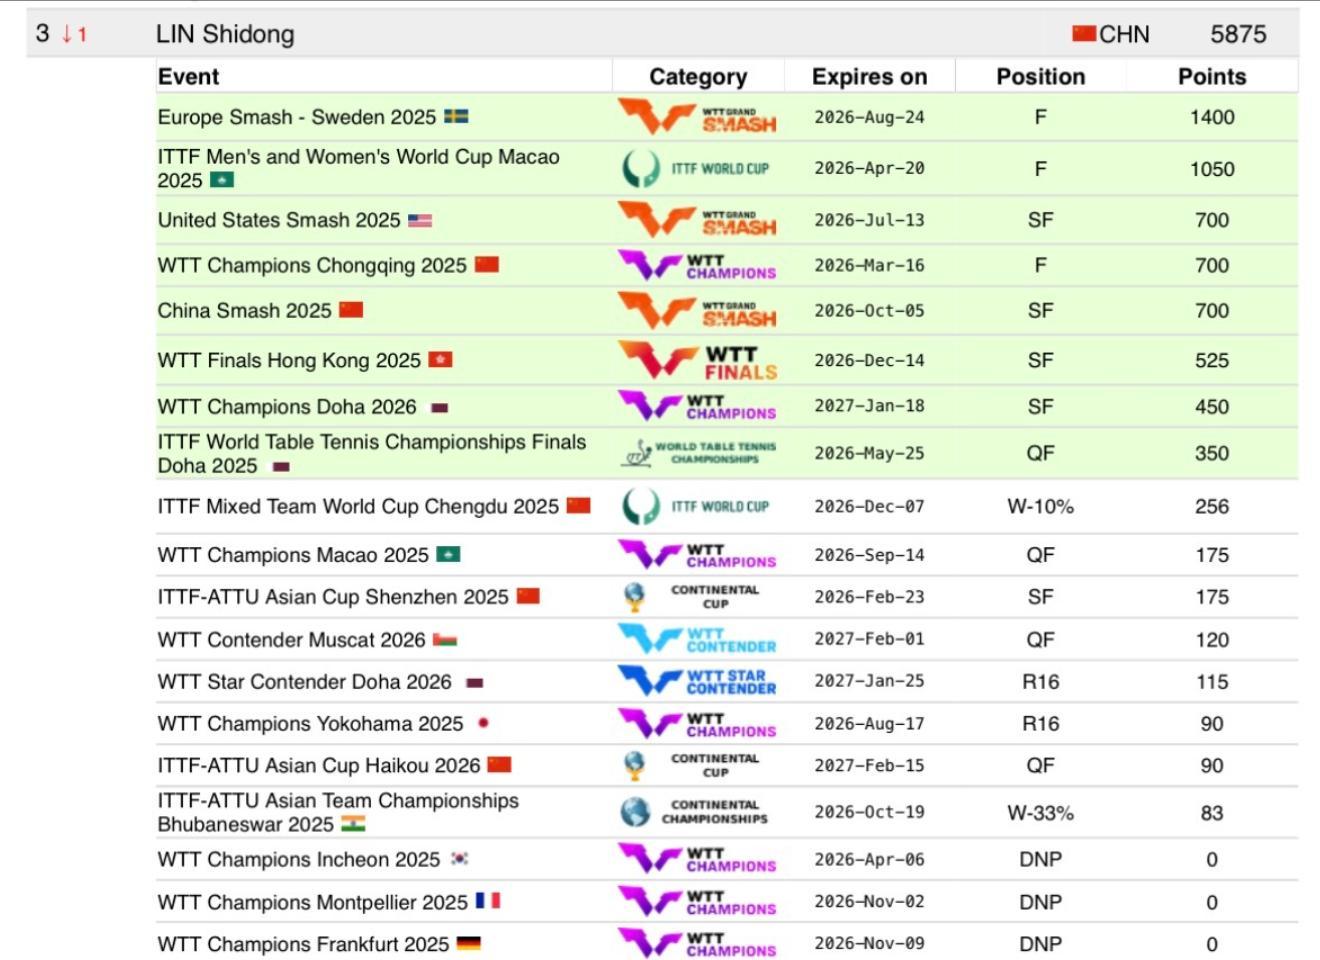
Task: Sort by the Event column header
Action: point(188,77)
